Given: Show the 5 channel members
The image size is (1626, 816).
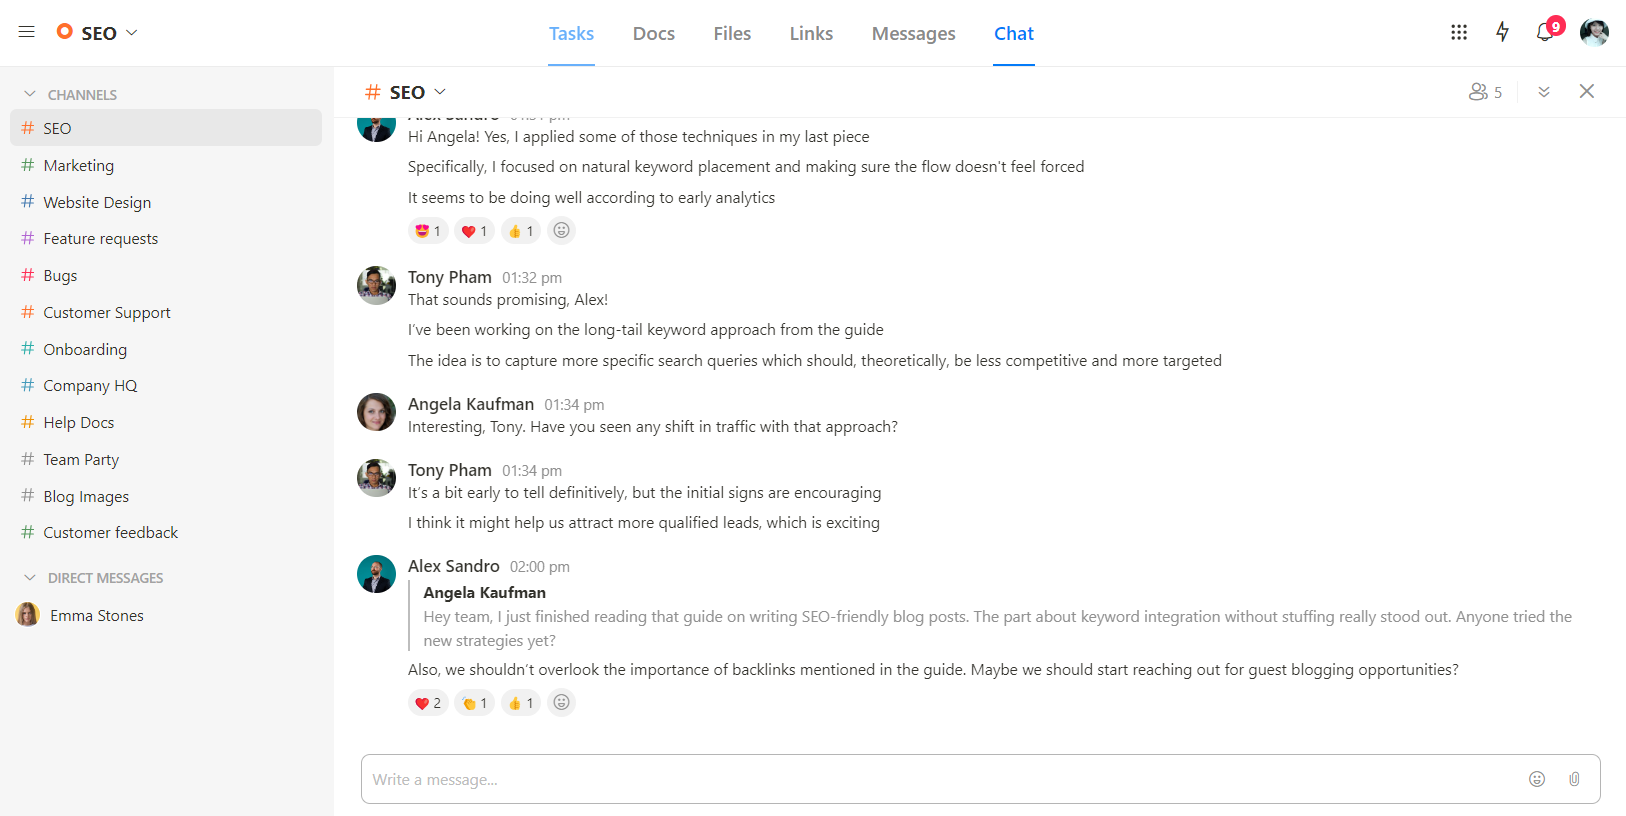Looking at the screenshot, I should click(1485, 92).
